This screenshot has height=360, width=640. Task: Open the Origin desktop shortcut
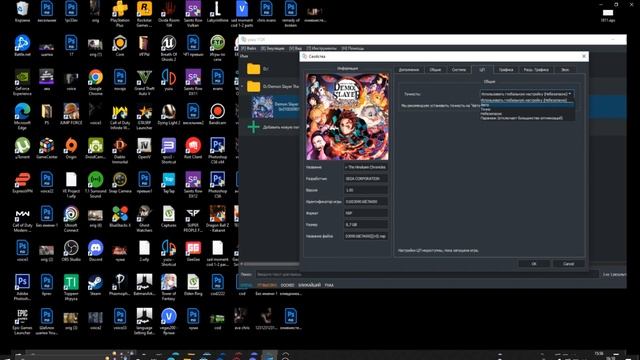pyautogui.click(x=71, y=149)
